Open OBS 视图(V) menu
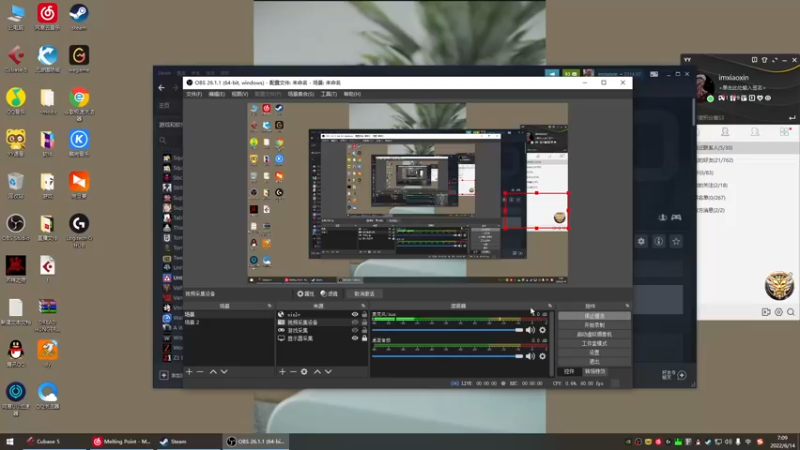This screenshot has height=450, width=800. (x=239, y=94)
